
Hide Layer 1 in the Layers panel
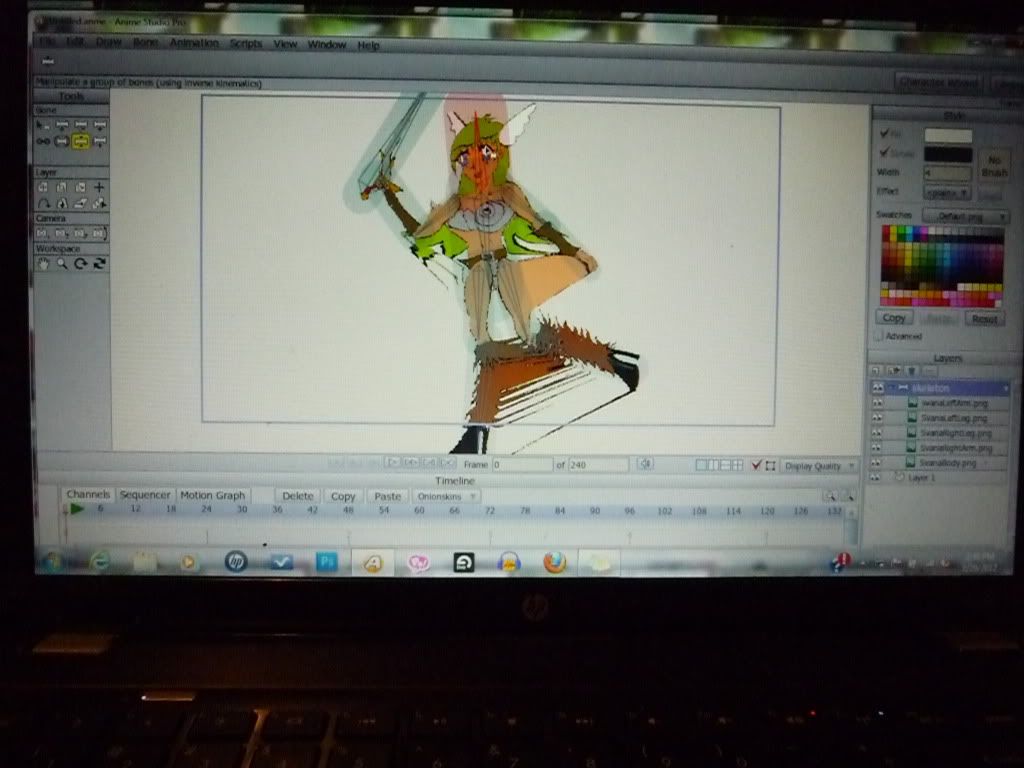point(876,478)
